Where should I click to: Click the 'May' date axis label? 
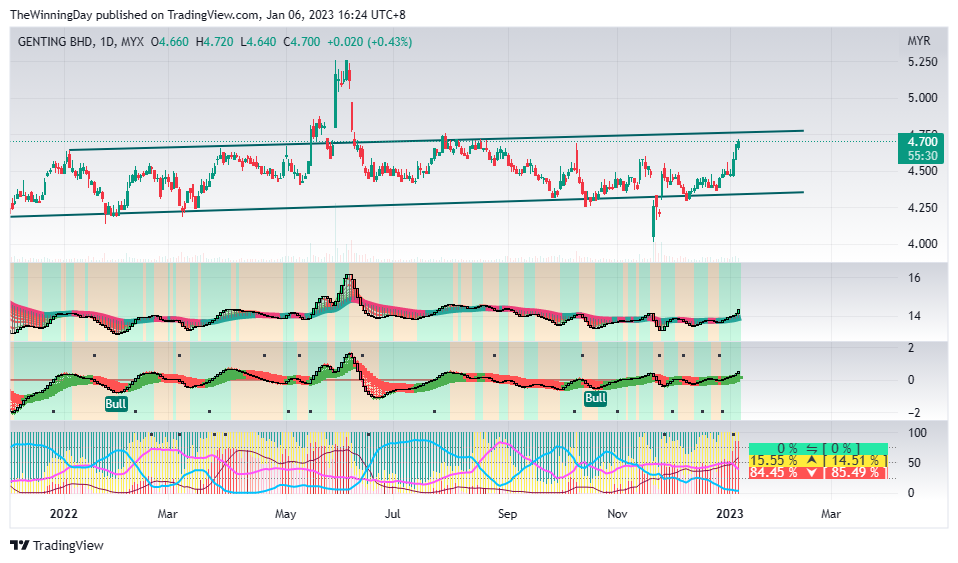(x=285, y=513)
